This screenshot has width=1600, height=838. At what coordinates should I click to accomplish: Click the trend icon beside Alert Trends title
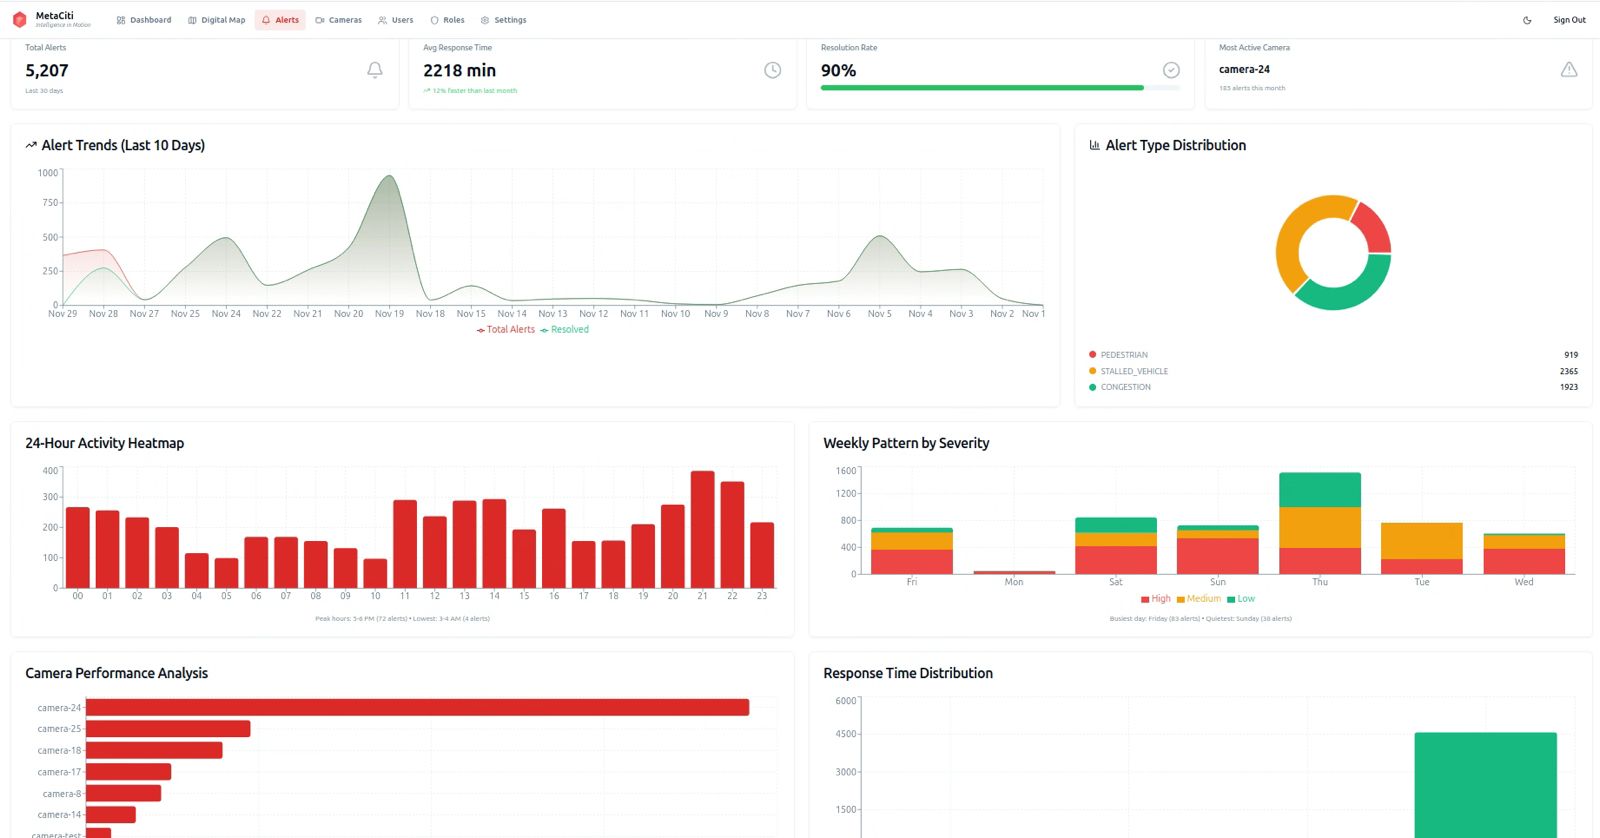(31, 146)
